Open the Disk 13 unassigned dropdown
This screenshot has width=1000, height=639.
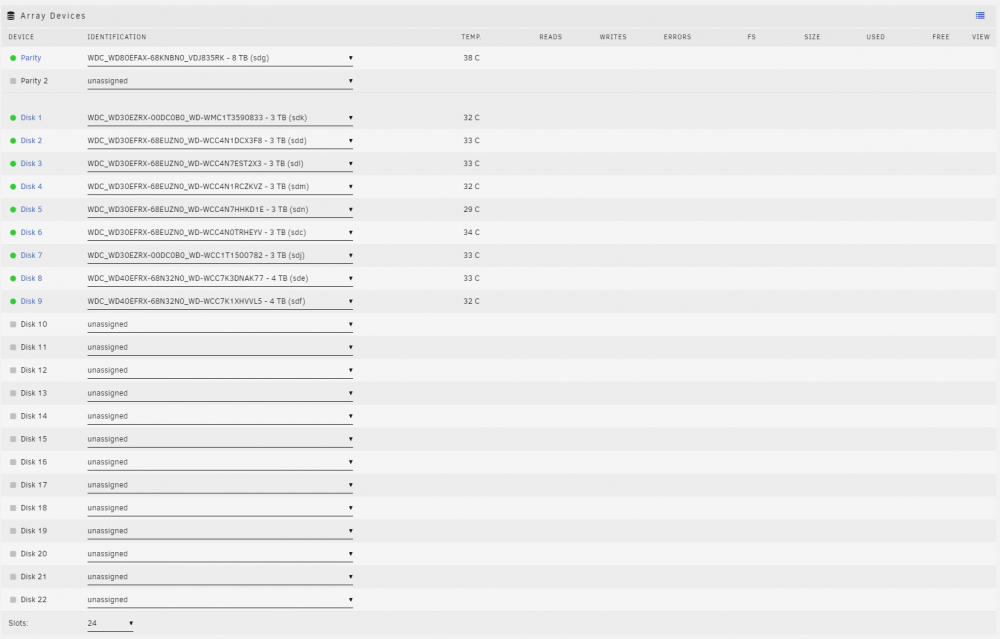point(220,393)
